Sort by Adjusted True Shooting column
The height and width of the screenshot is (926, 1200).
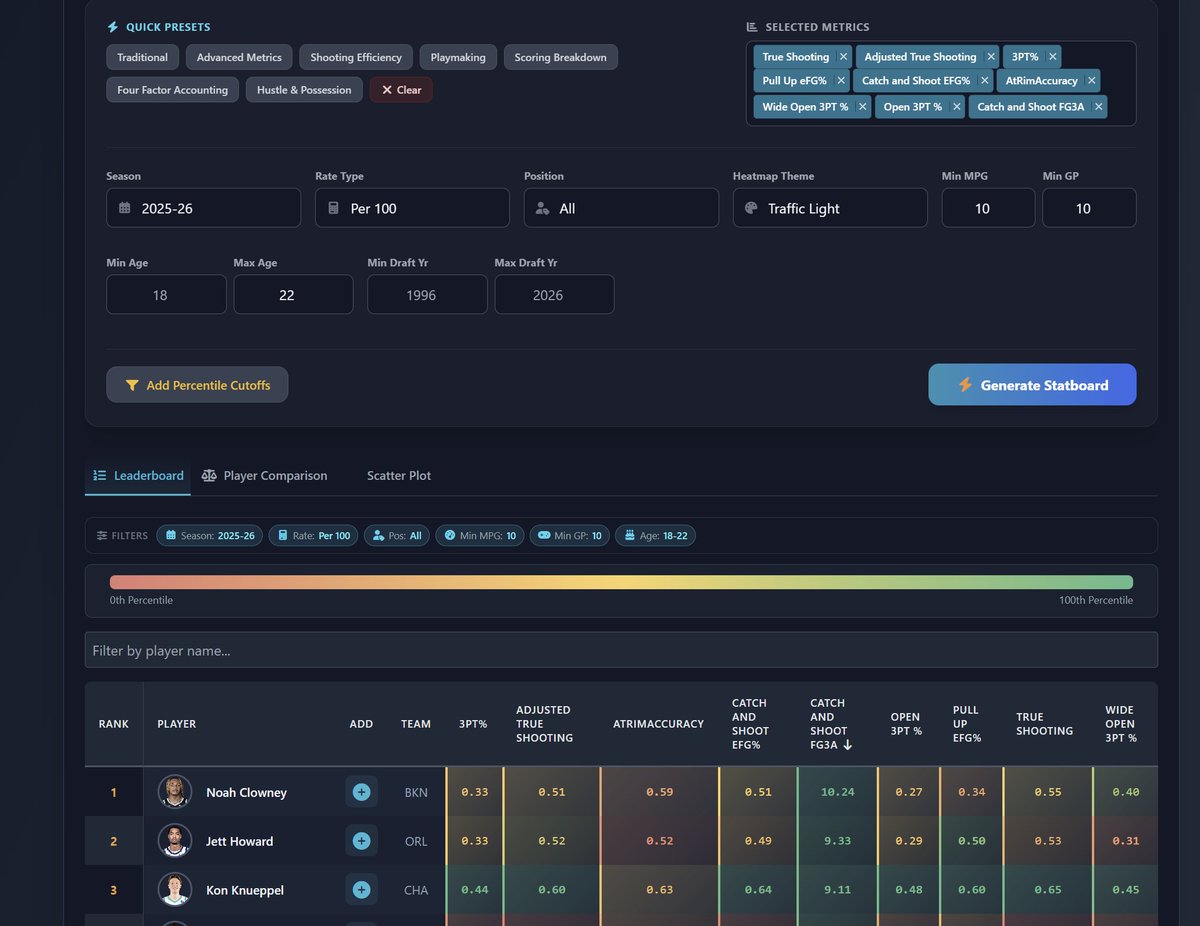point(551,724)
